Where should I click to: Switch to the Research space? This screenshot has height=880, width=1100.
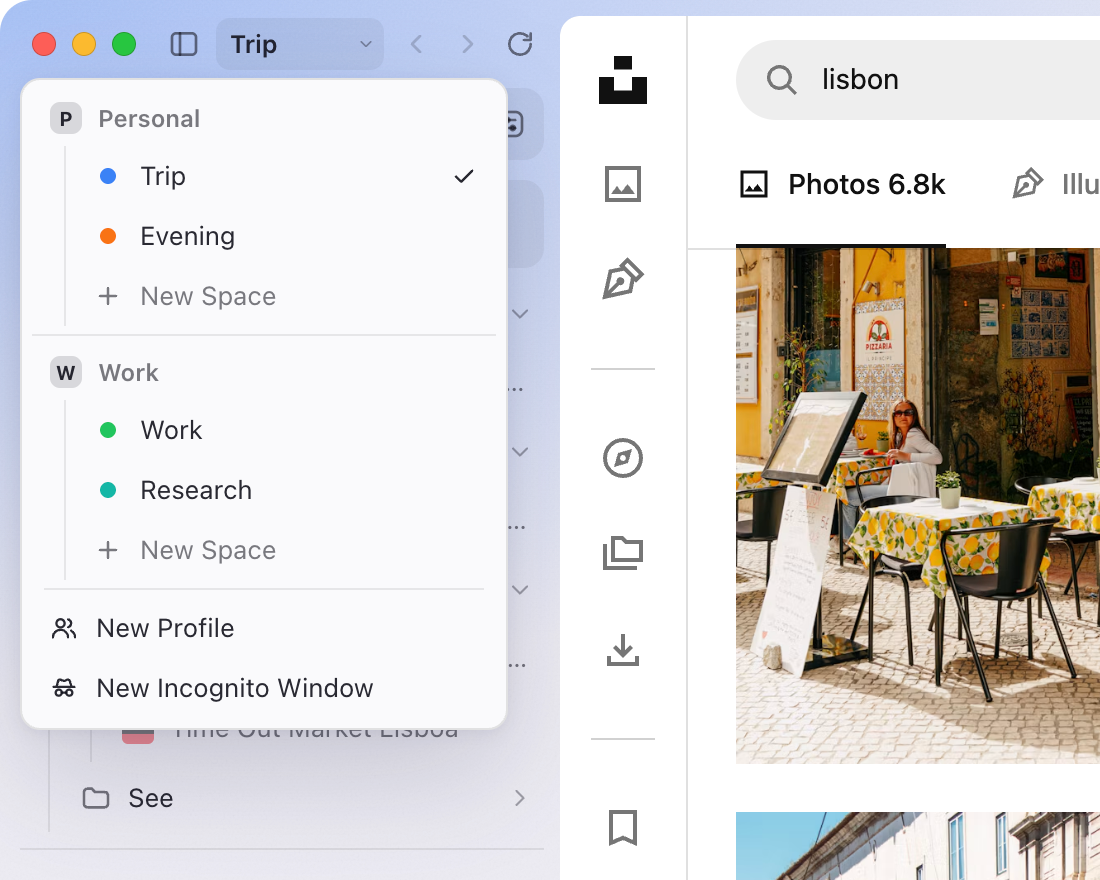tap(264, 490)
